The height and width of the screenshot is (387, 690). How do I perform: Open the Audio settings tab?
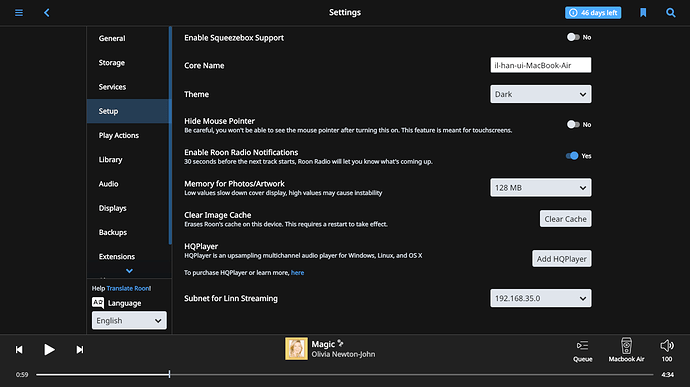click(128, 184)
